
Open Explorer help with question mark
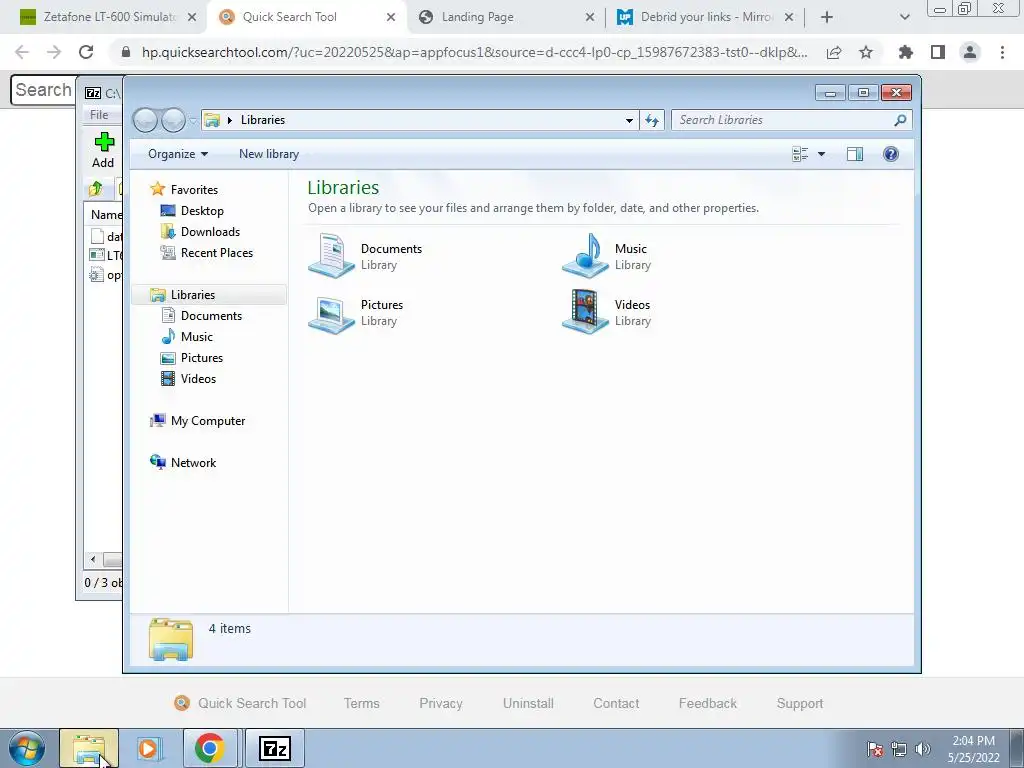(891, 154)
